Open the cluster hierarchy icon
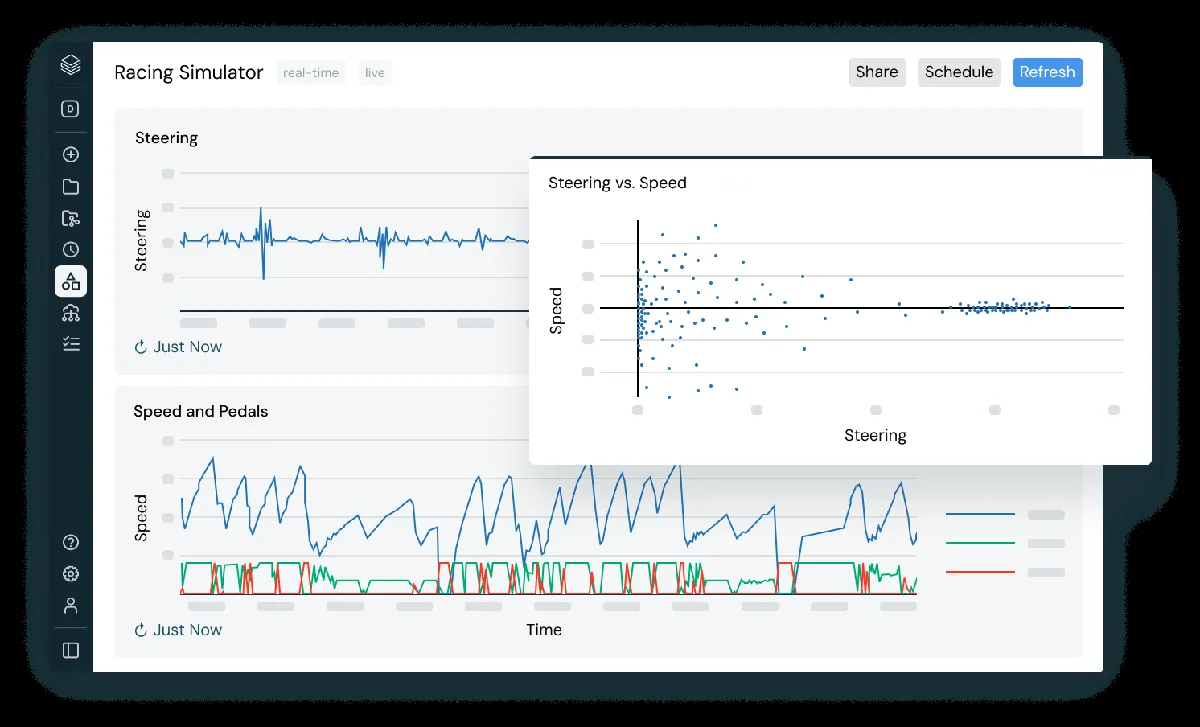The width and height of the screenshot is (1200, 727). coord(70,313)
